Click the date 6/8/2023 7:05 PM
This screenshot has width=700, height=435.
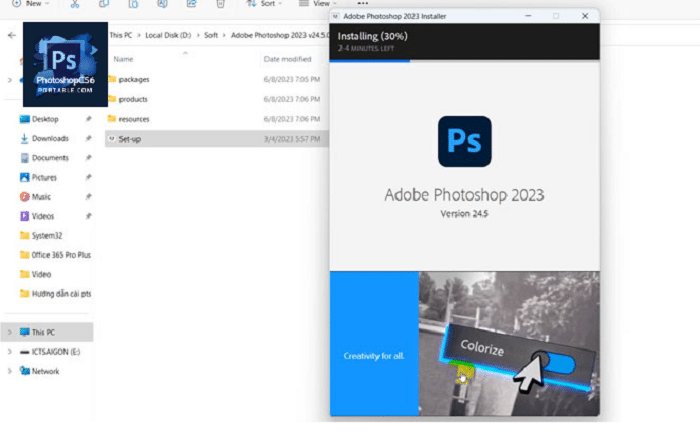pyautogui.click(x=292, y=79)
